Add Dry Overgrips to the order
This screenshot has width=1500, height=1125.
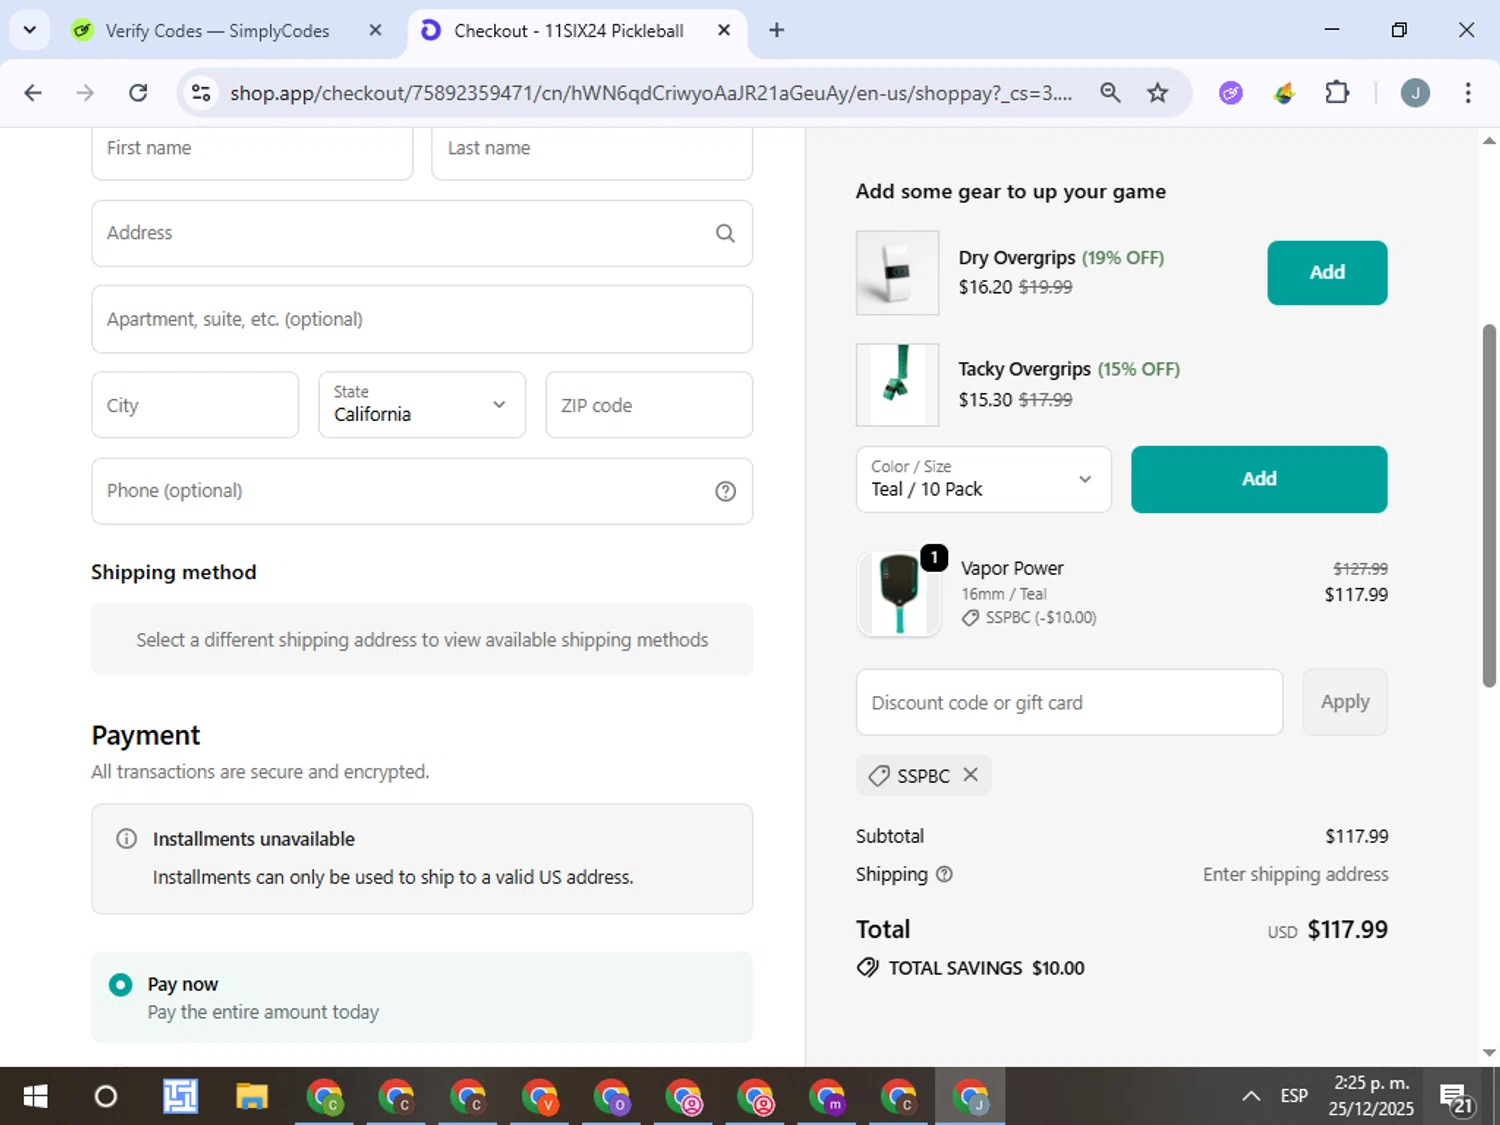(x=1327, y=272)
